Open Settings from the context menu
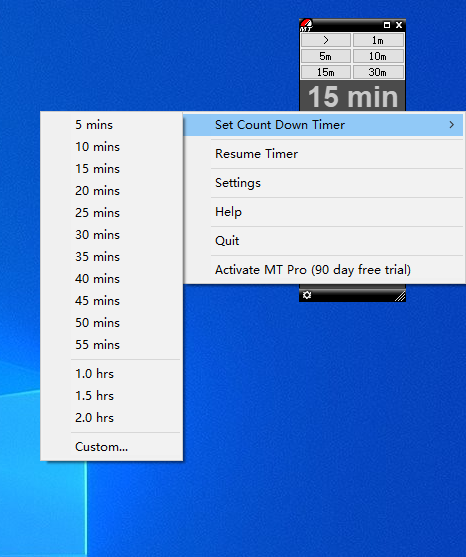This screenshot has height=557, width=466. coord(324,183)
